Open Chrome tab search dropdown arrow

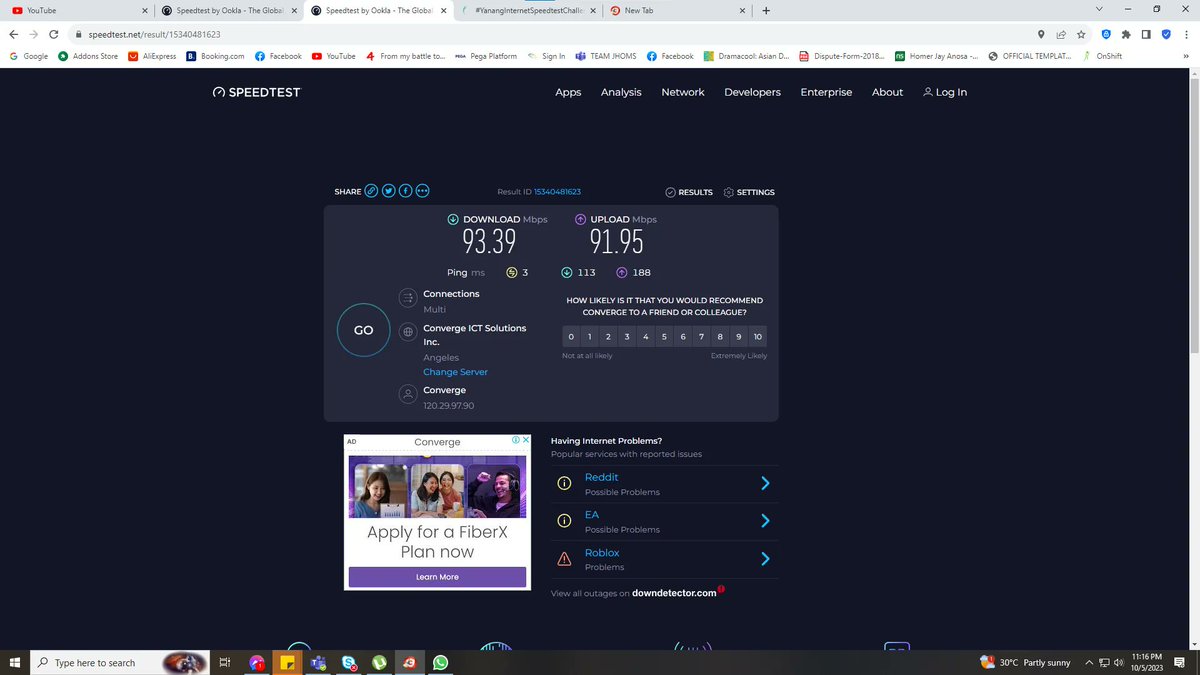1100,10
